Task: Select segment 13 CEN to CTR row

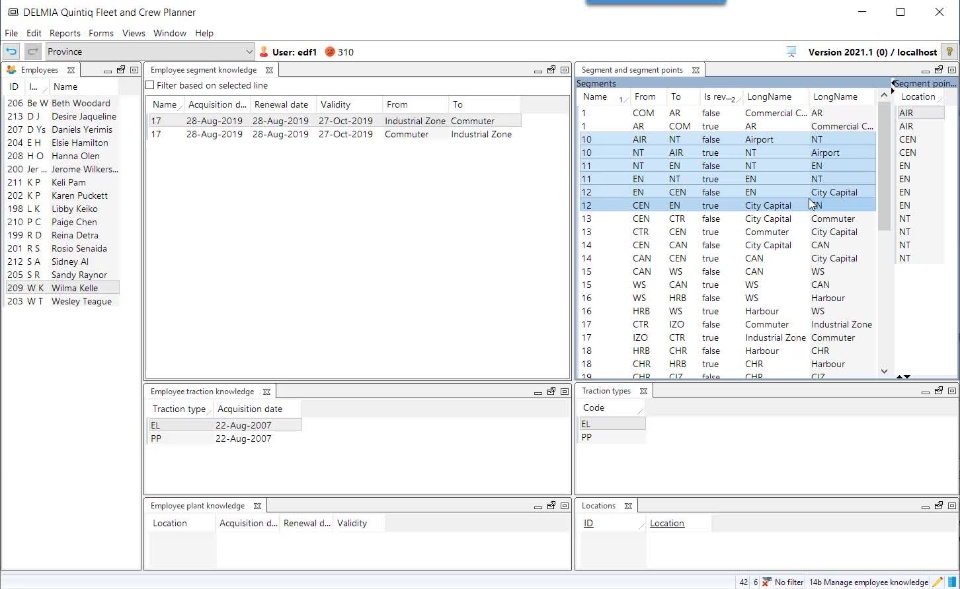Action: (727, 219)
